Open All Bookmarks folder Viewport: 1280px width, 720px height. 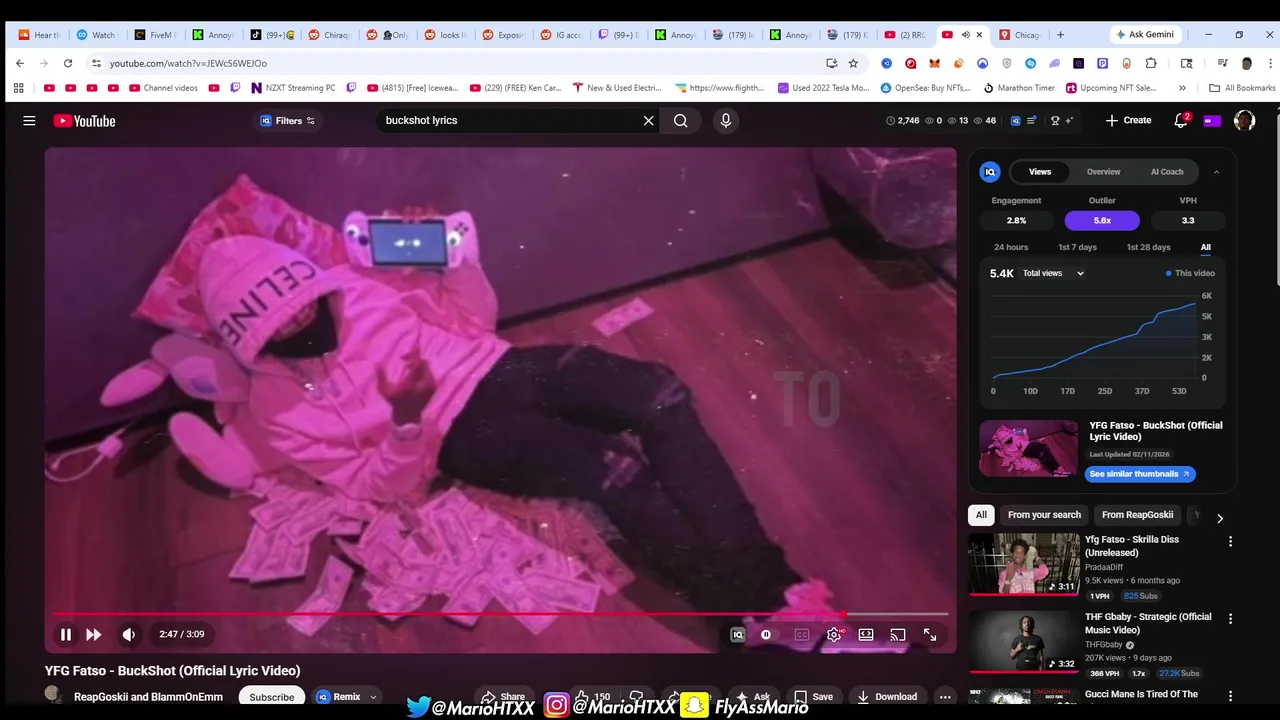tap(1242, 88)
